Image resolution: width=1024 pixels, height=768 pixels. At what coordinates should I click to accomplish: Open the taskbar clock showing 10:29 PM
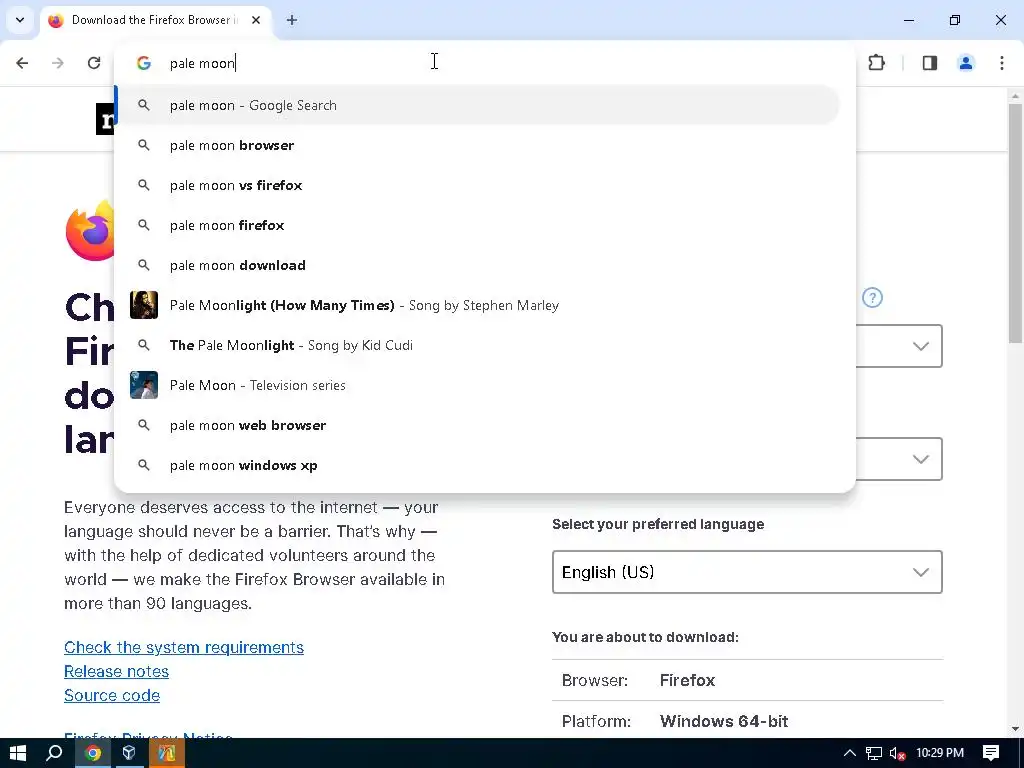(x=940, y=753)
